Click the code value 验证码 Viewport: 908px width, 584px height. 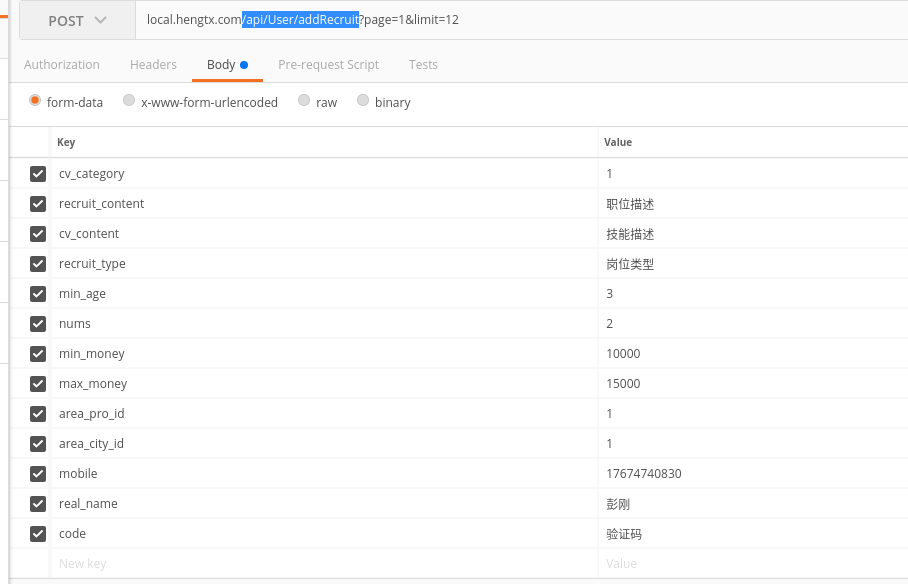[x=624, y=534]
